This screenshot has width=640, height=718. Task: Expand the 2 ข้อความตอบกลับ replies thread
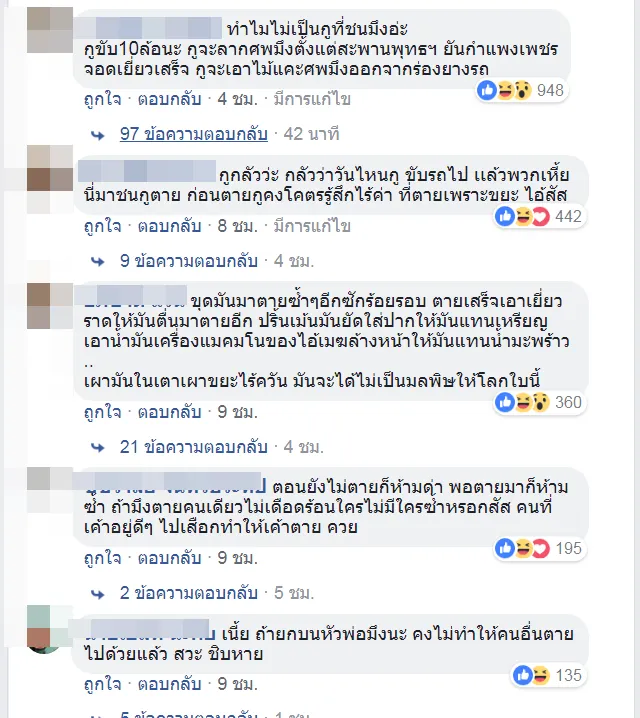coord(189,593)
